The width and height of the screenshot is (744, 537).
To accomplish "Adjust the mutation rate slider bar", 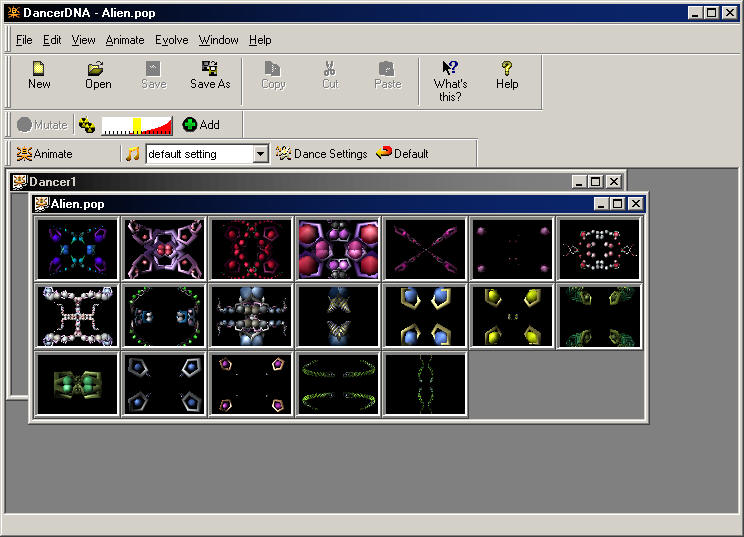I will pyautogui.click(x=137, y=125).
